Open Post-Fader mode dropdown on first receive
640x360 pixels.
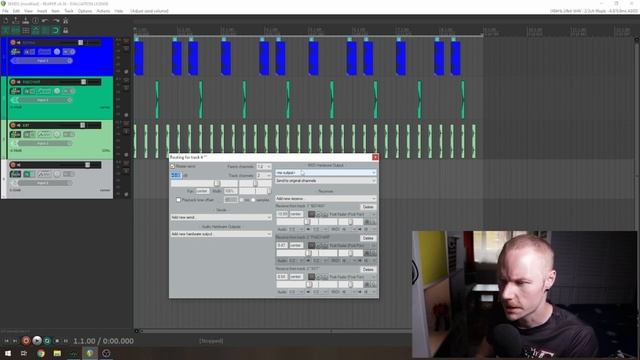pos(353,214)
